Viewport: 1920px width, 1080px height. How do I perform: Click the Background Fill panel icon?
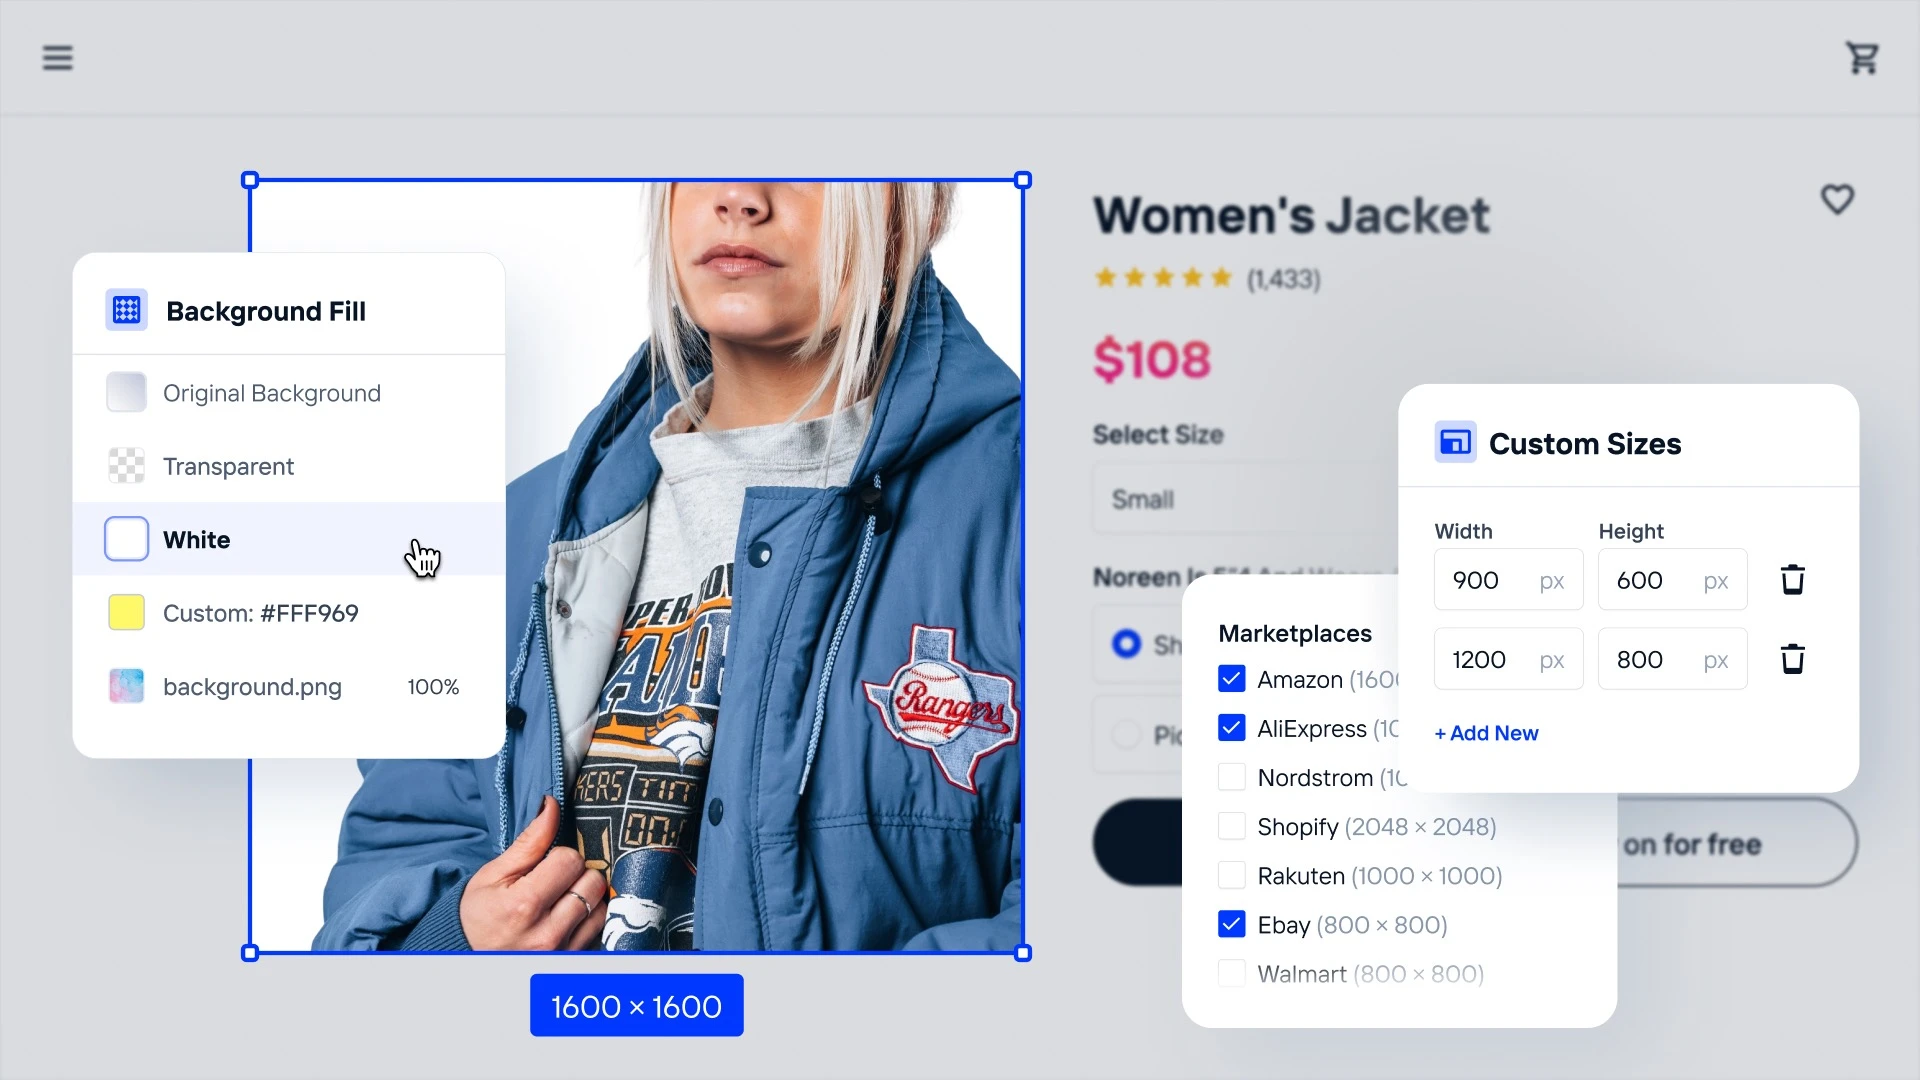point(127,311)
